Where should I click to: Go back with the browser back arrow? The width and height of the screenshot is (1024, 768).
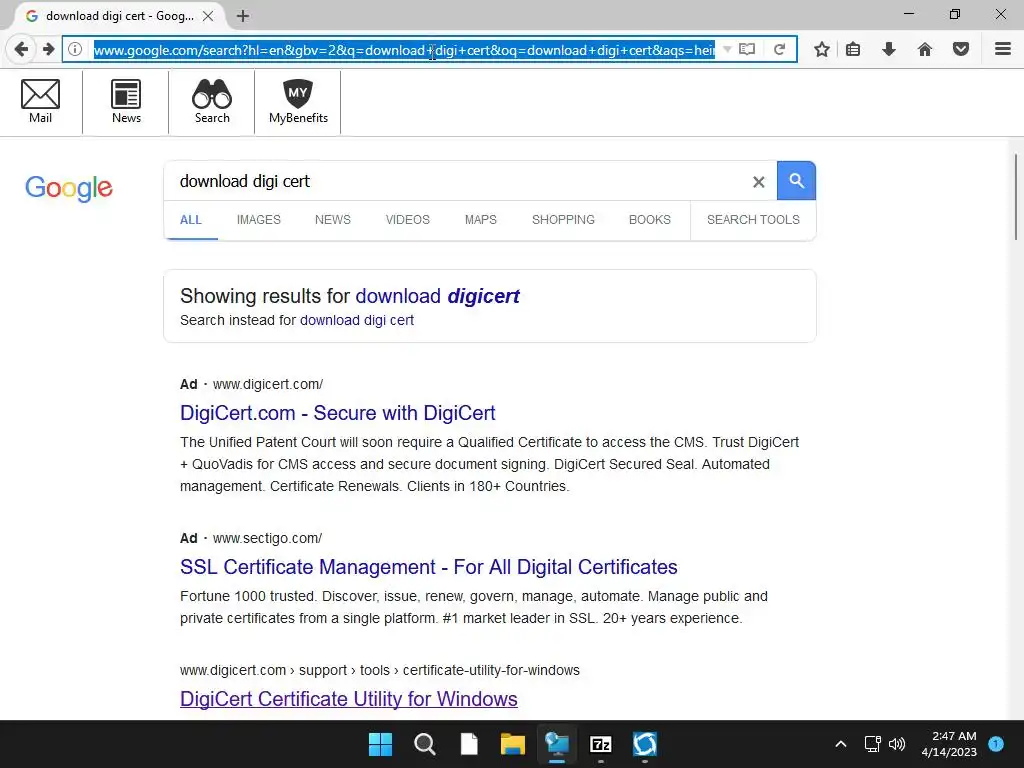point(21,49)
